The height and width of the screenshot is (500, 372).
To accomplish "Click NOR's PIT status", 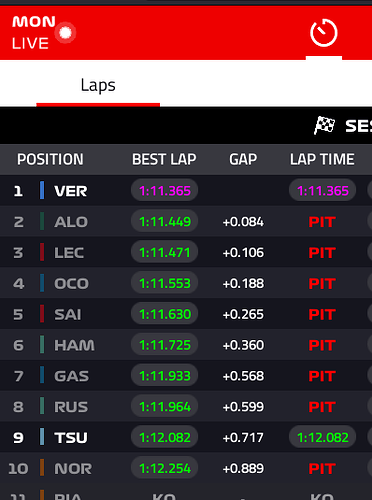I will coord(322,468).
